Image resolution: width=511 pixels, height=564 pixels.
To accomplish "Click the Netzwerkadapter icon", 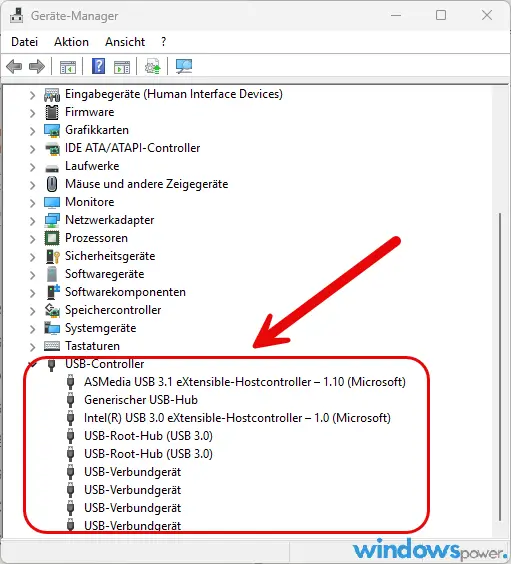I will point(52,220).
